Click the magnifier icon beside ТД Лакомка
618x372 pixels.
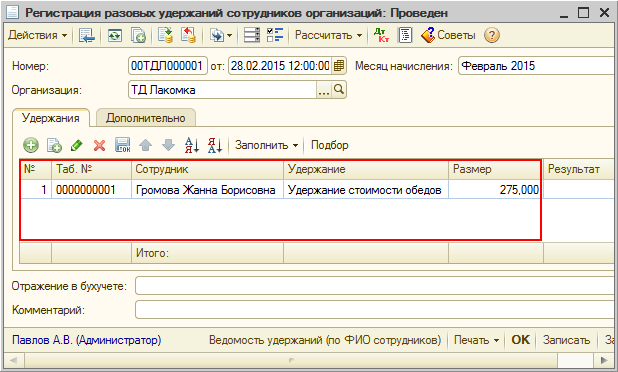339,90
